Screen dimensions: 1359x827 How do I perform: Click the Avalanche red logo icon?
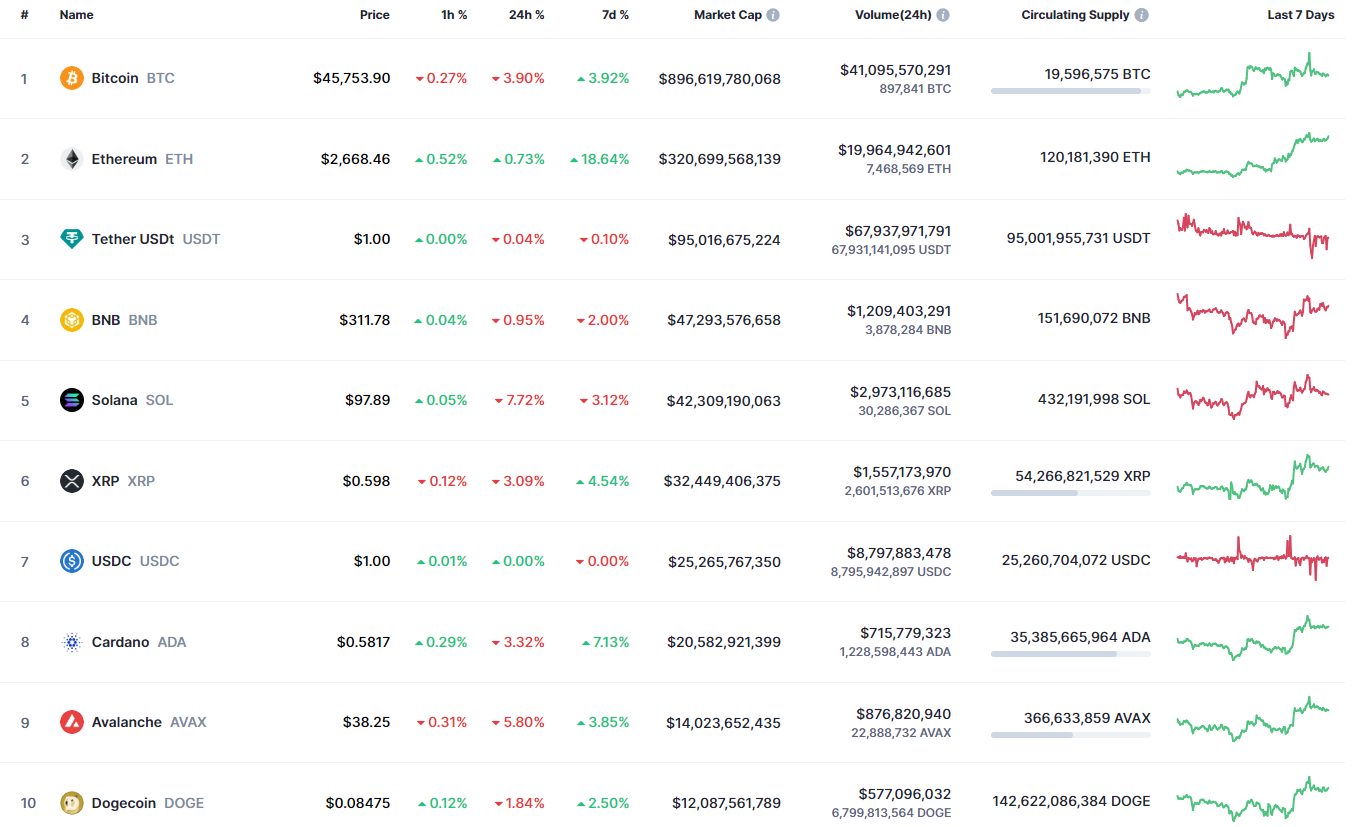72,722
